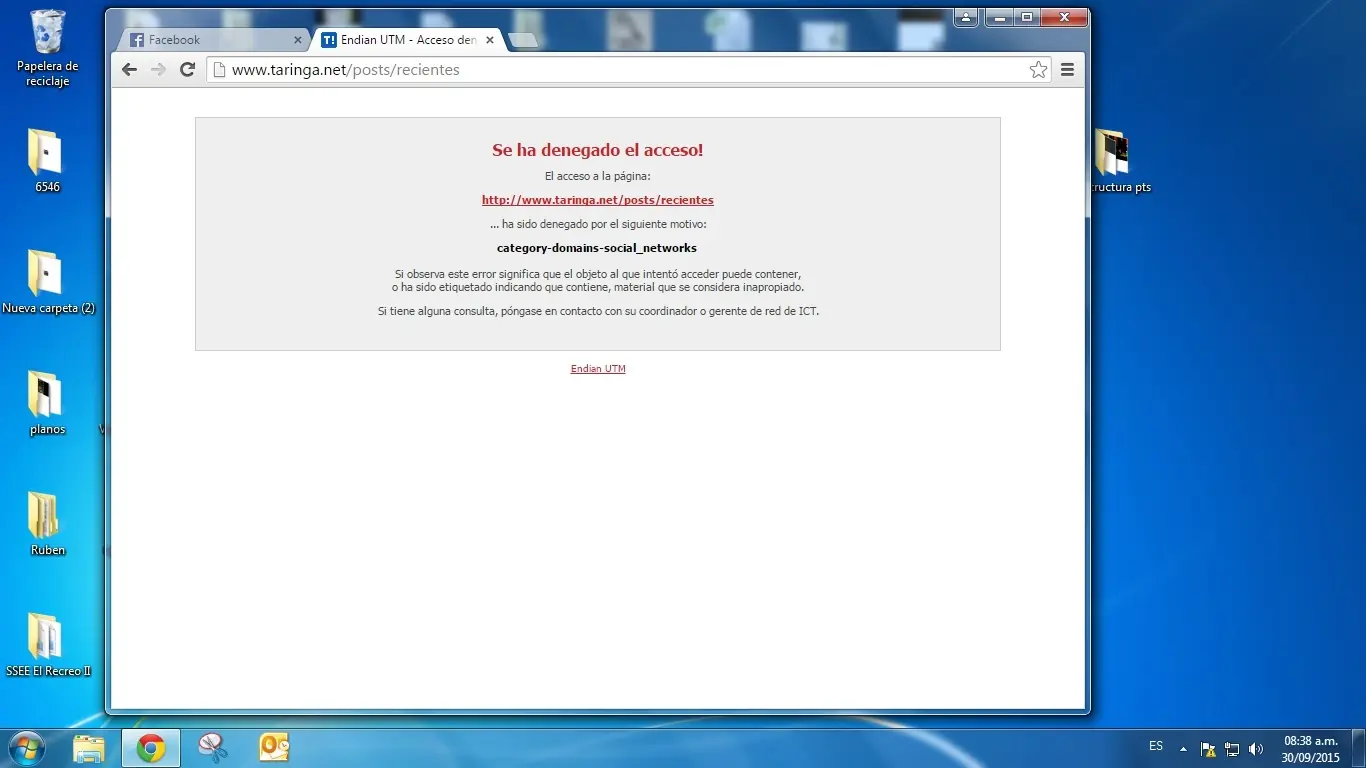Switch to the Facebook tab

215,40
